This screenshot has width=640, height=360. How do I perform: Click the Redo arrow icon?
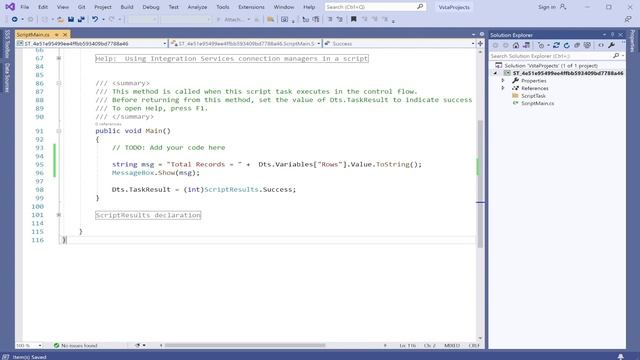tap(111, 19)
